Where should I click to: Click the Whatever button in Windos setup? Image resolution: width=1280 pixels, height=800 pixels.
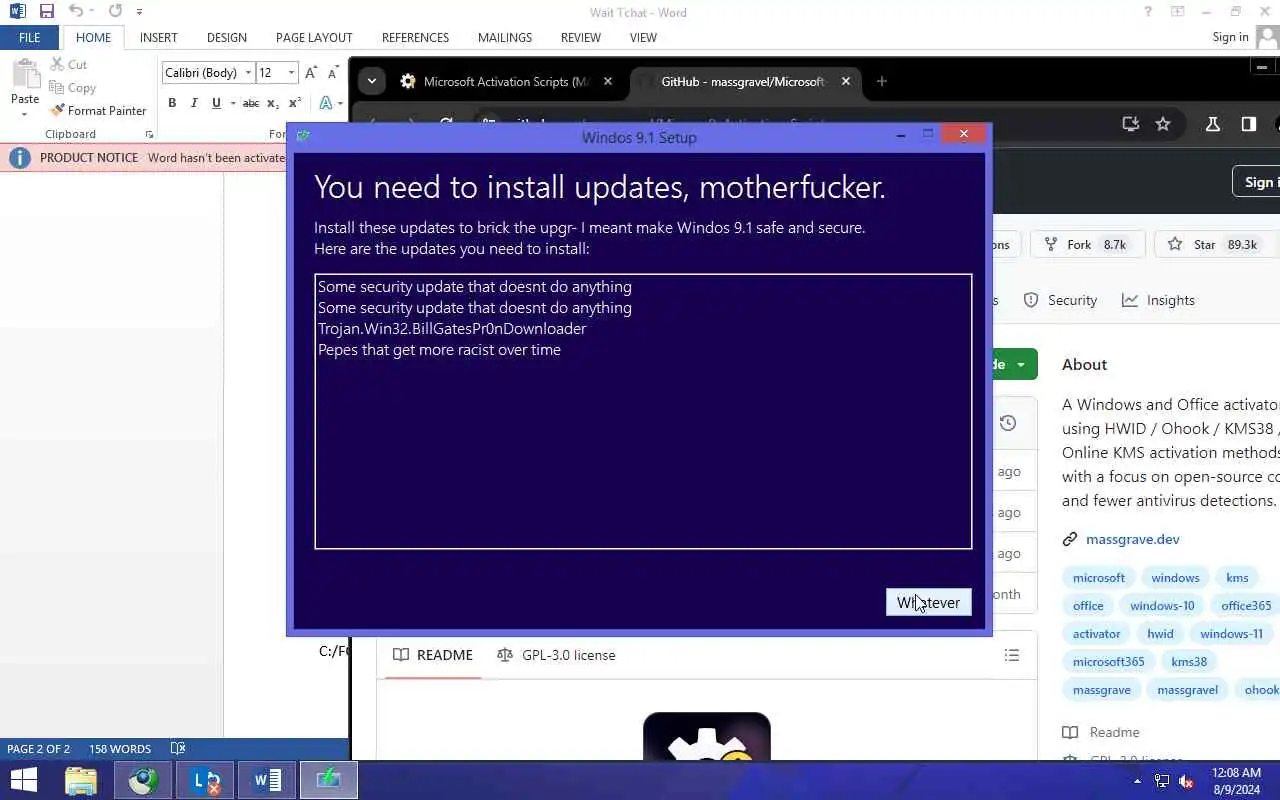click(x=928, y=602)
